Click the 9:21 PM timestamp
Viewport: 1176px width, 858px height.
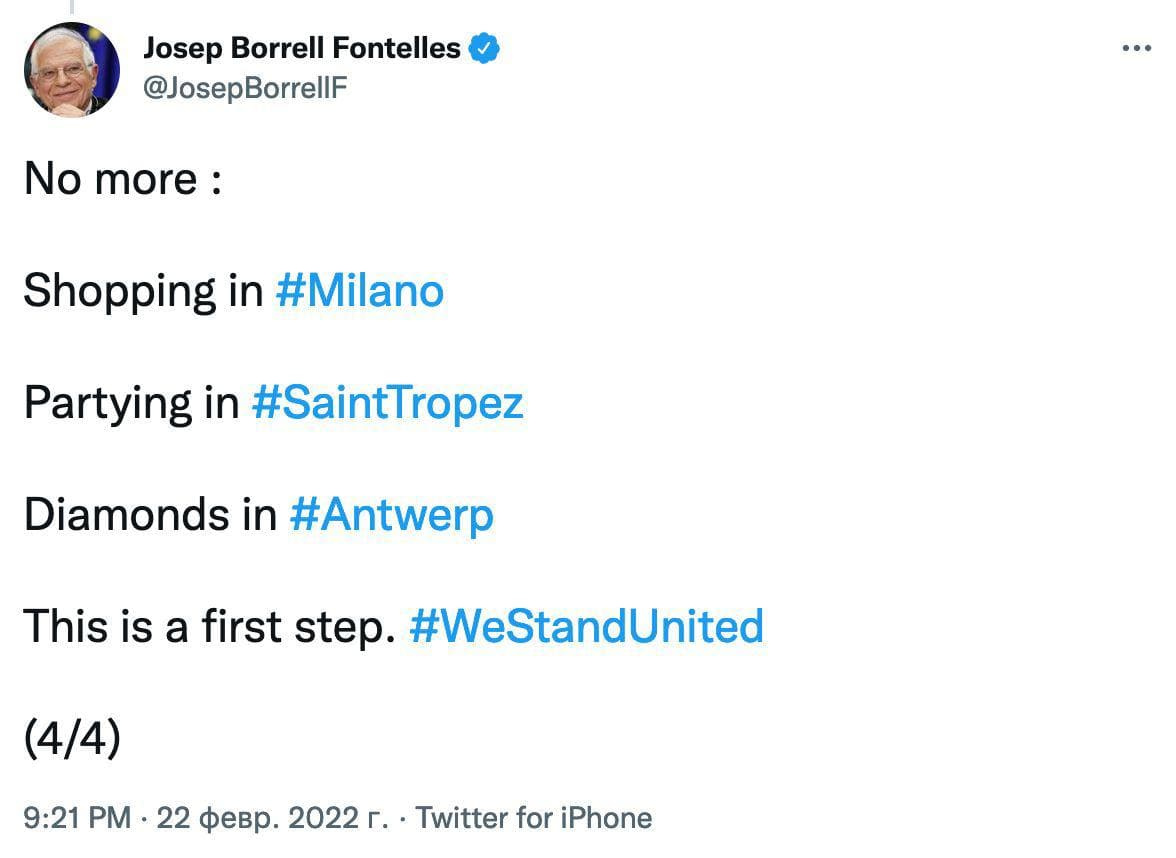pos(77,818)
